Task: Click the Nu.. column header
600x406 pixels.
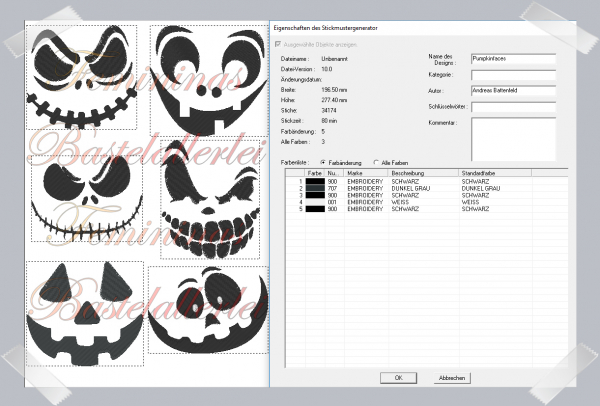Action: click(334, 173)
